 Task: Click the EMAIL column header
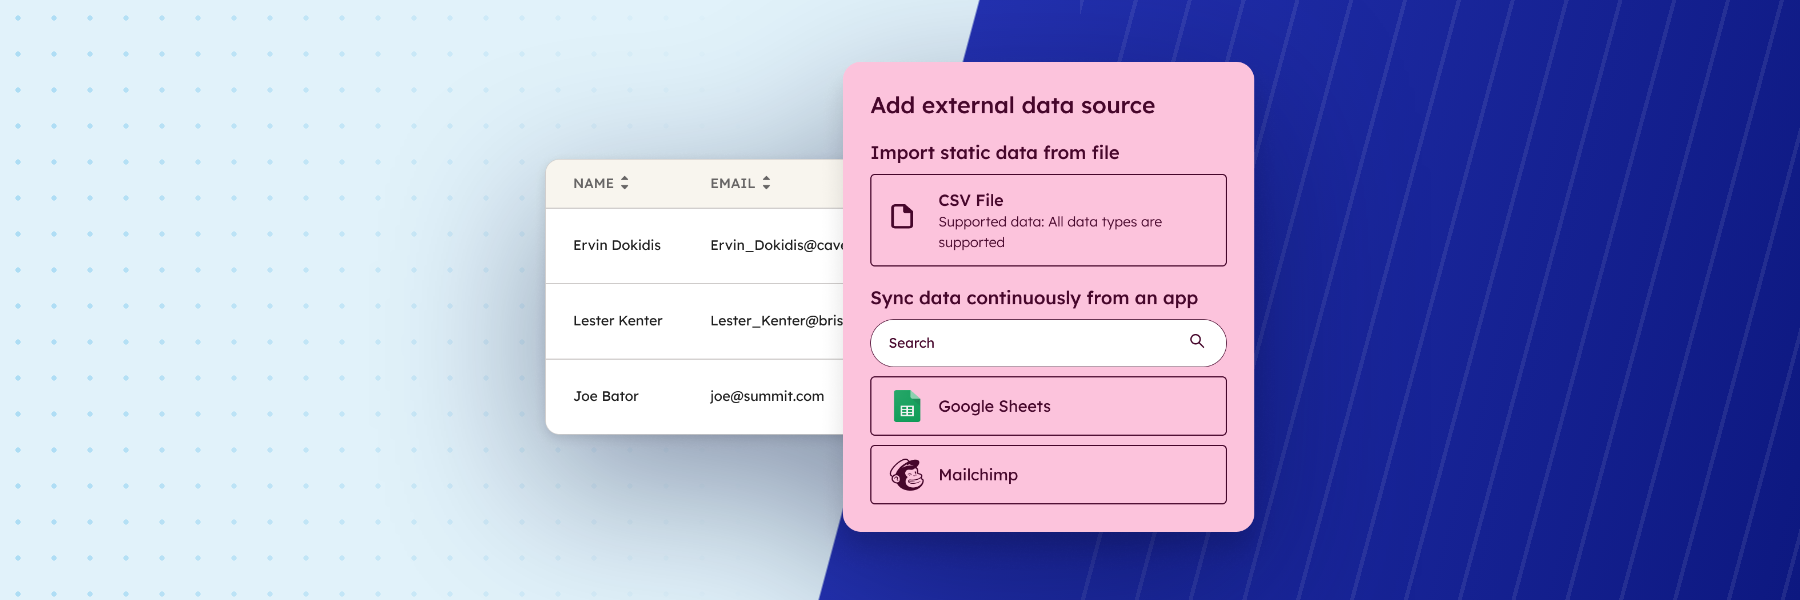click(x=733, y=183)
